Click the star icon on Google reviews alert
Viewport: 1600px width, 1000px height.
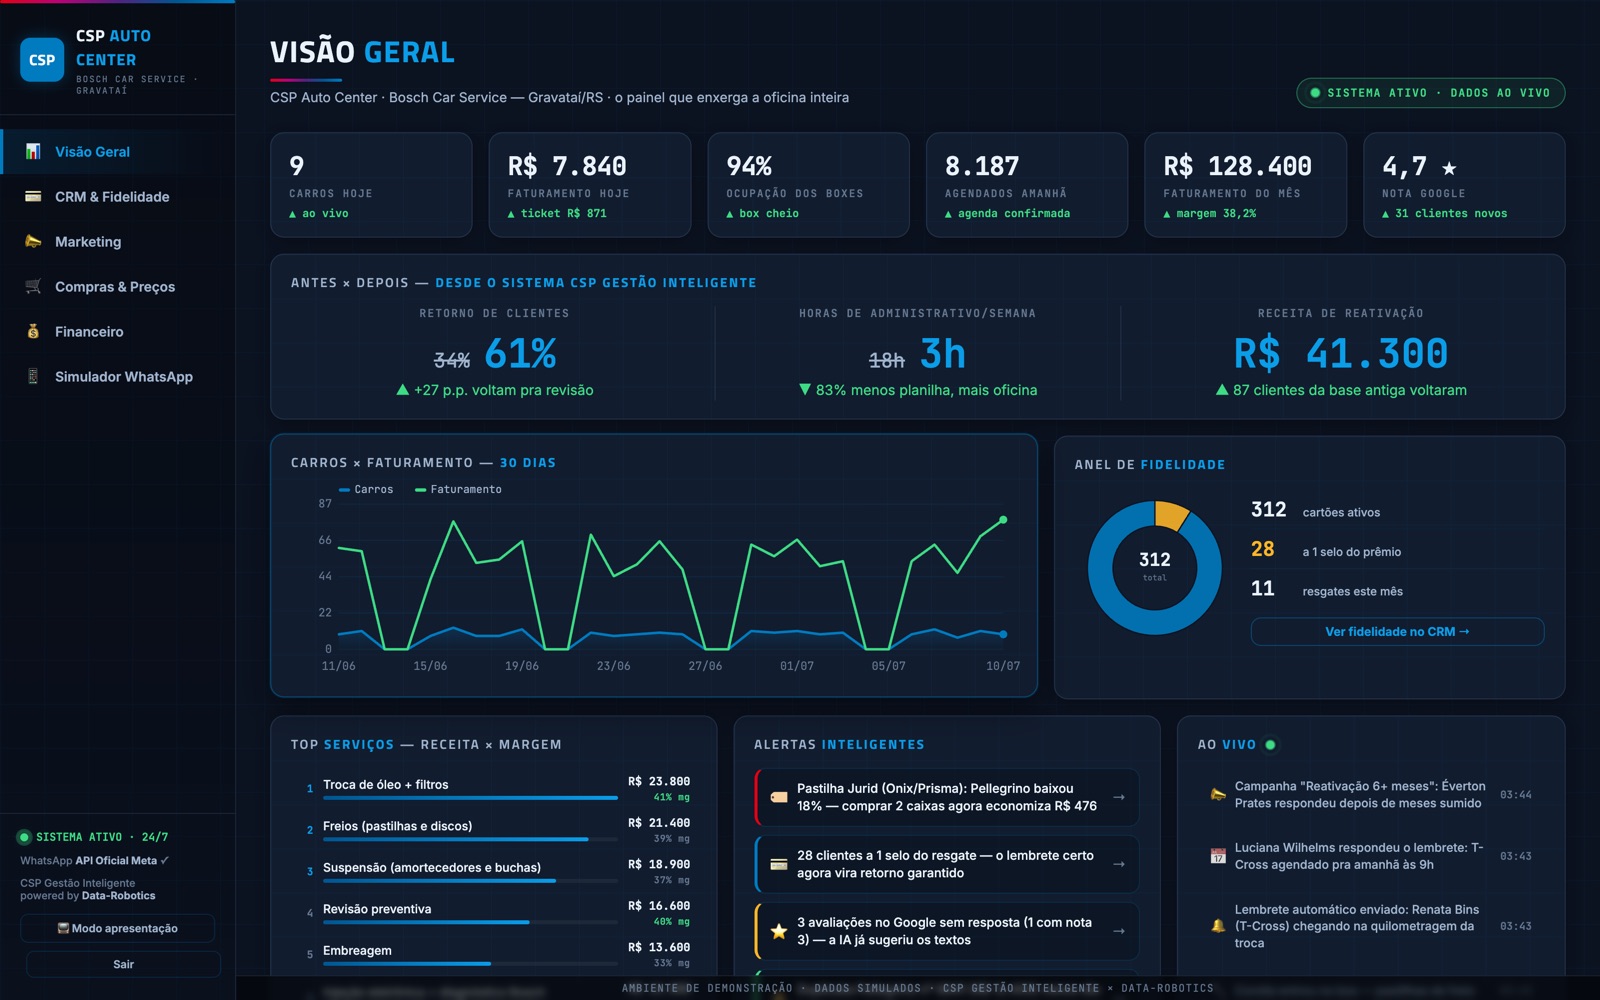(779, 931)
